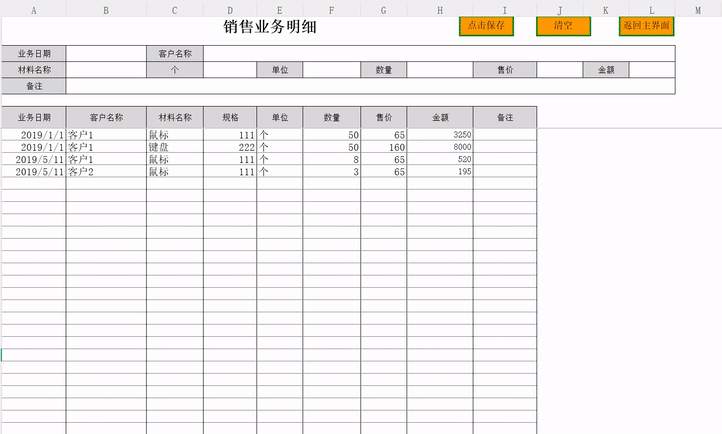Select the amount cell showing 8000

point(440,147)
